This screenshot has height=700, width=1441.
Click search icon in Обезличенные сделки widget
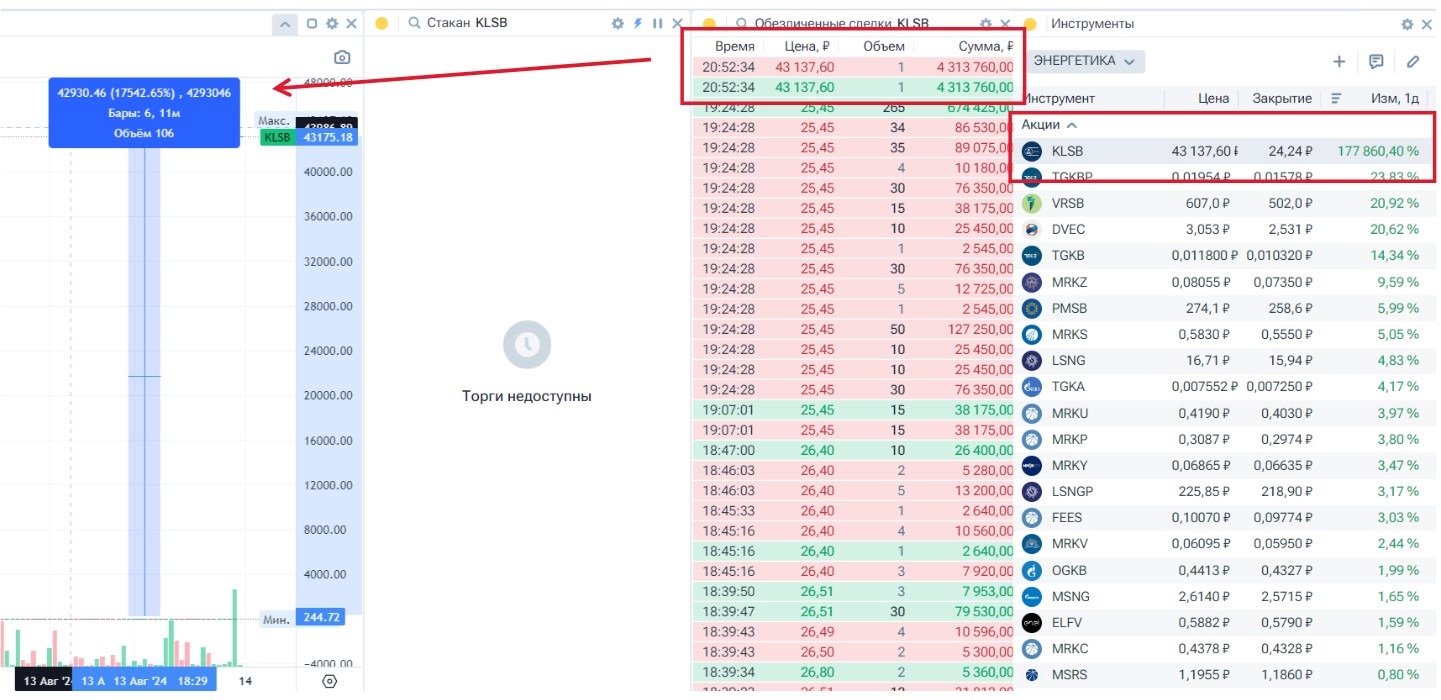click(742, 23)
